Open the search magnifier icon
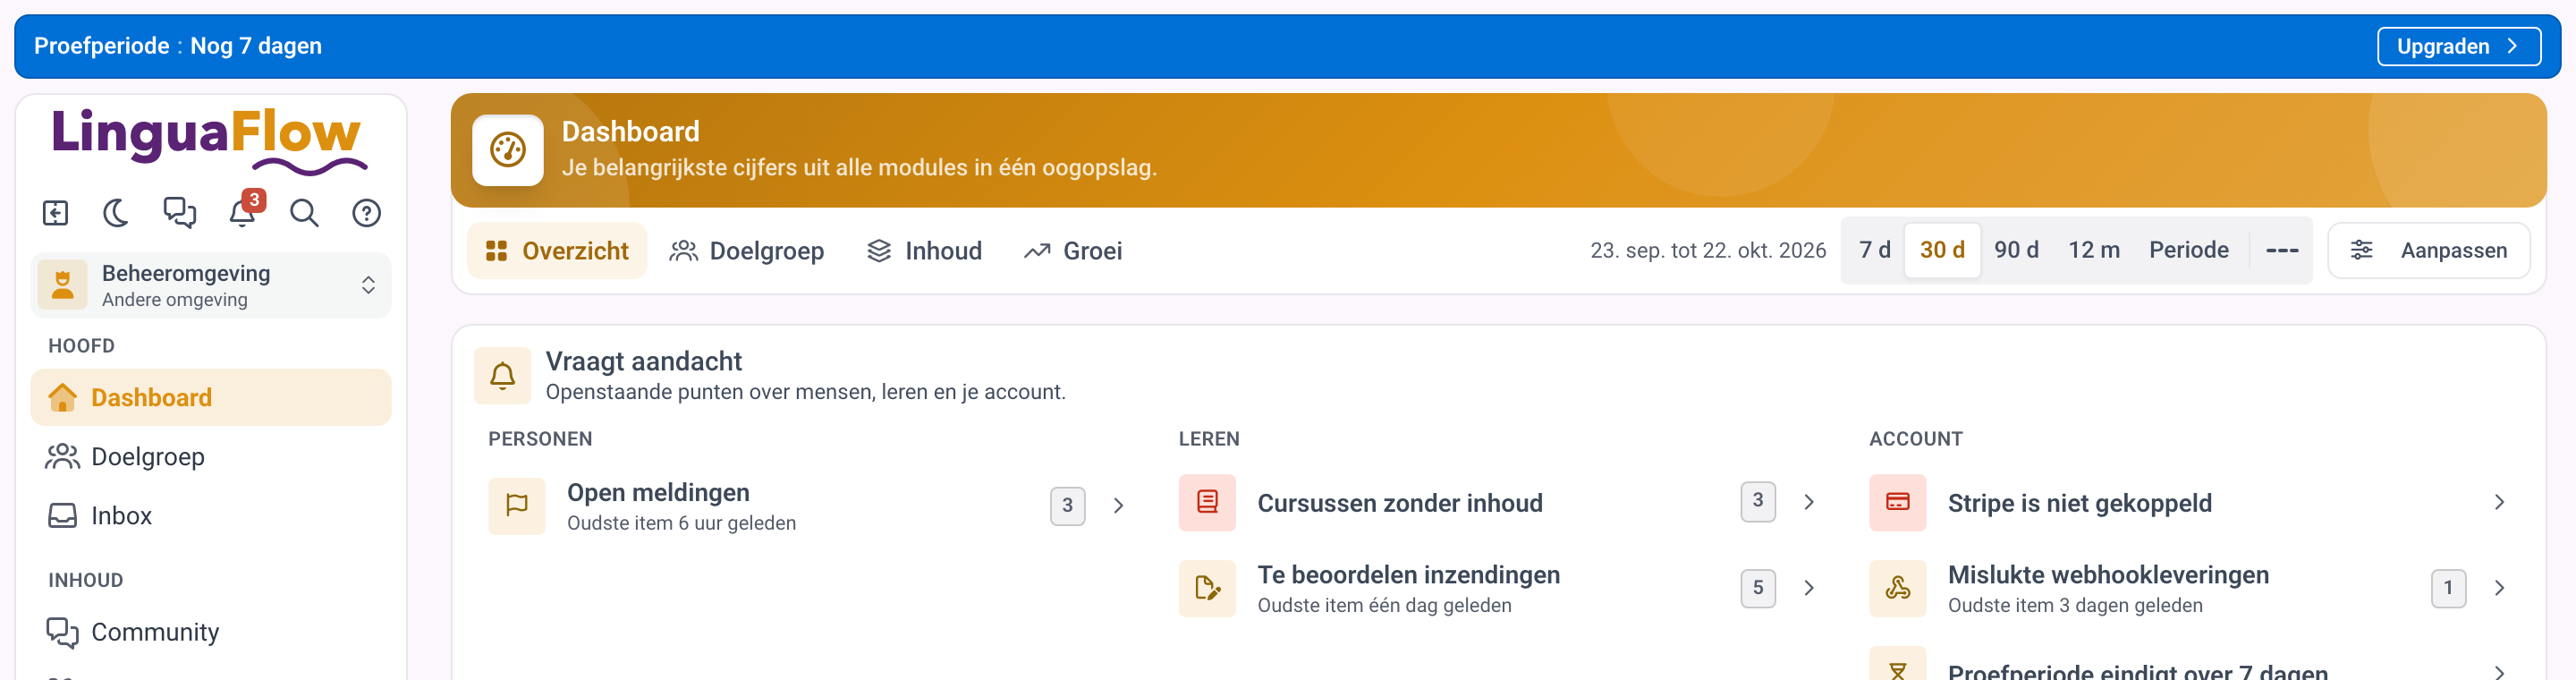 point(304,213)
